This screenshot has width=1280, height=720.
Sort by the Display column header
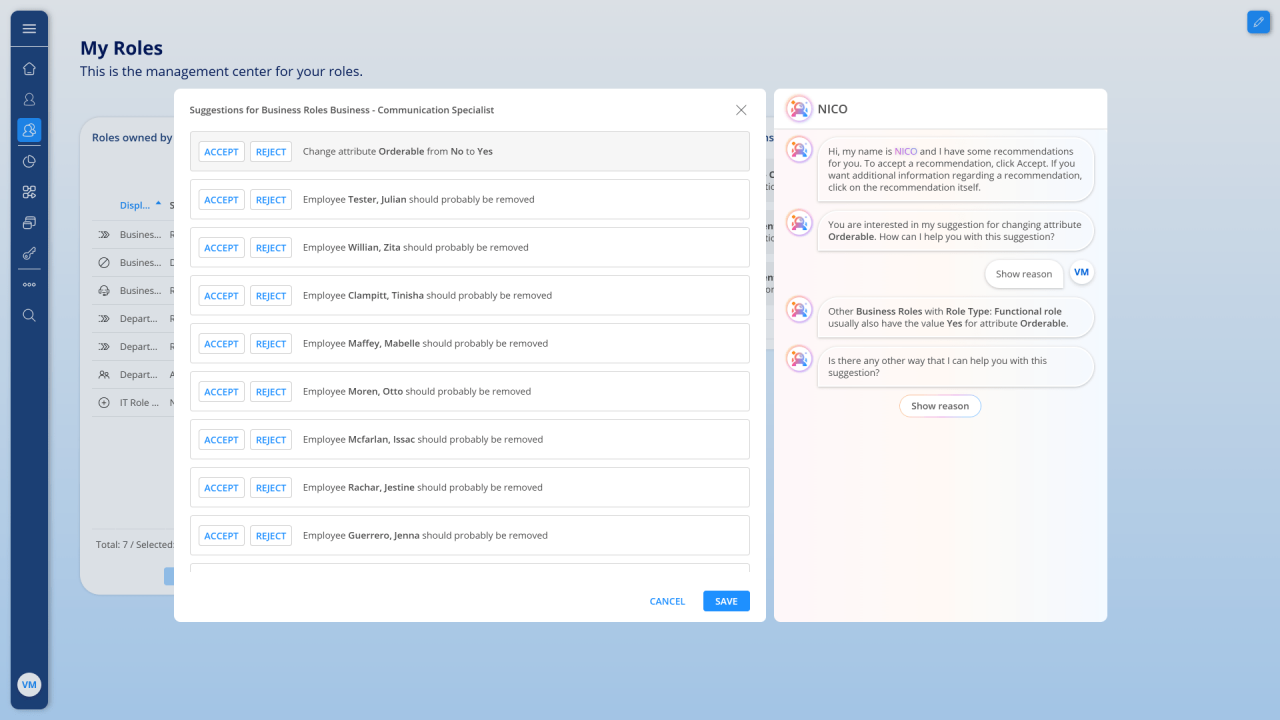[134, 206]
